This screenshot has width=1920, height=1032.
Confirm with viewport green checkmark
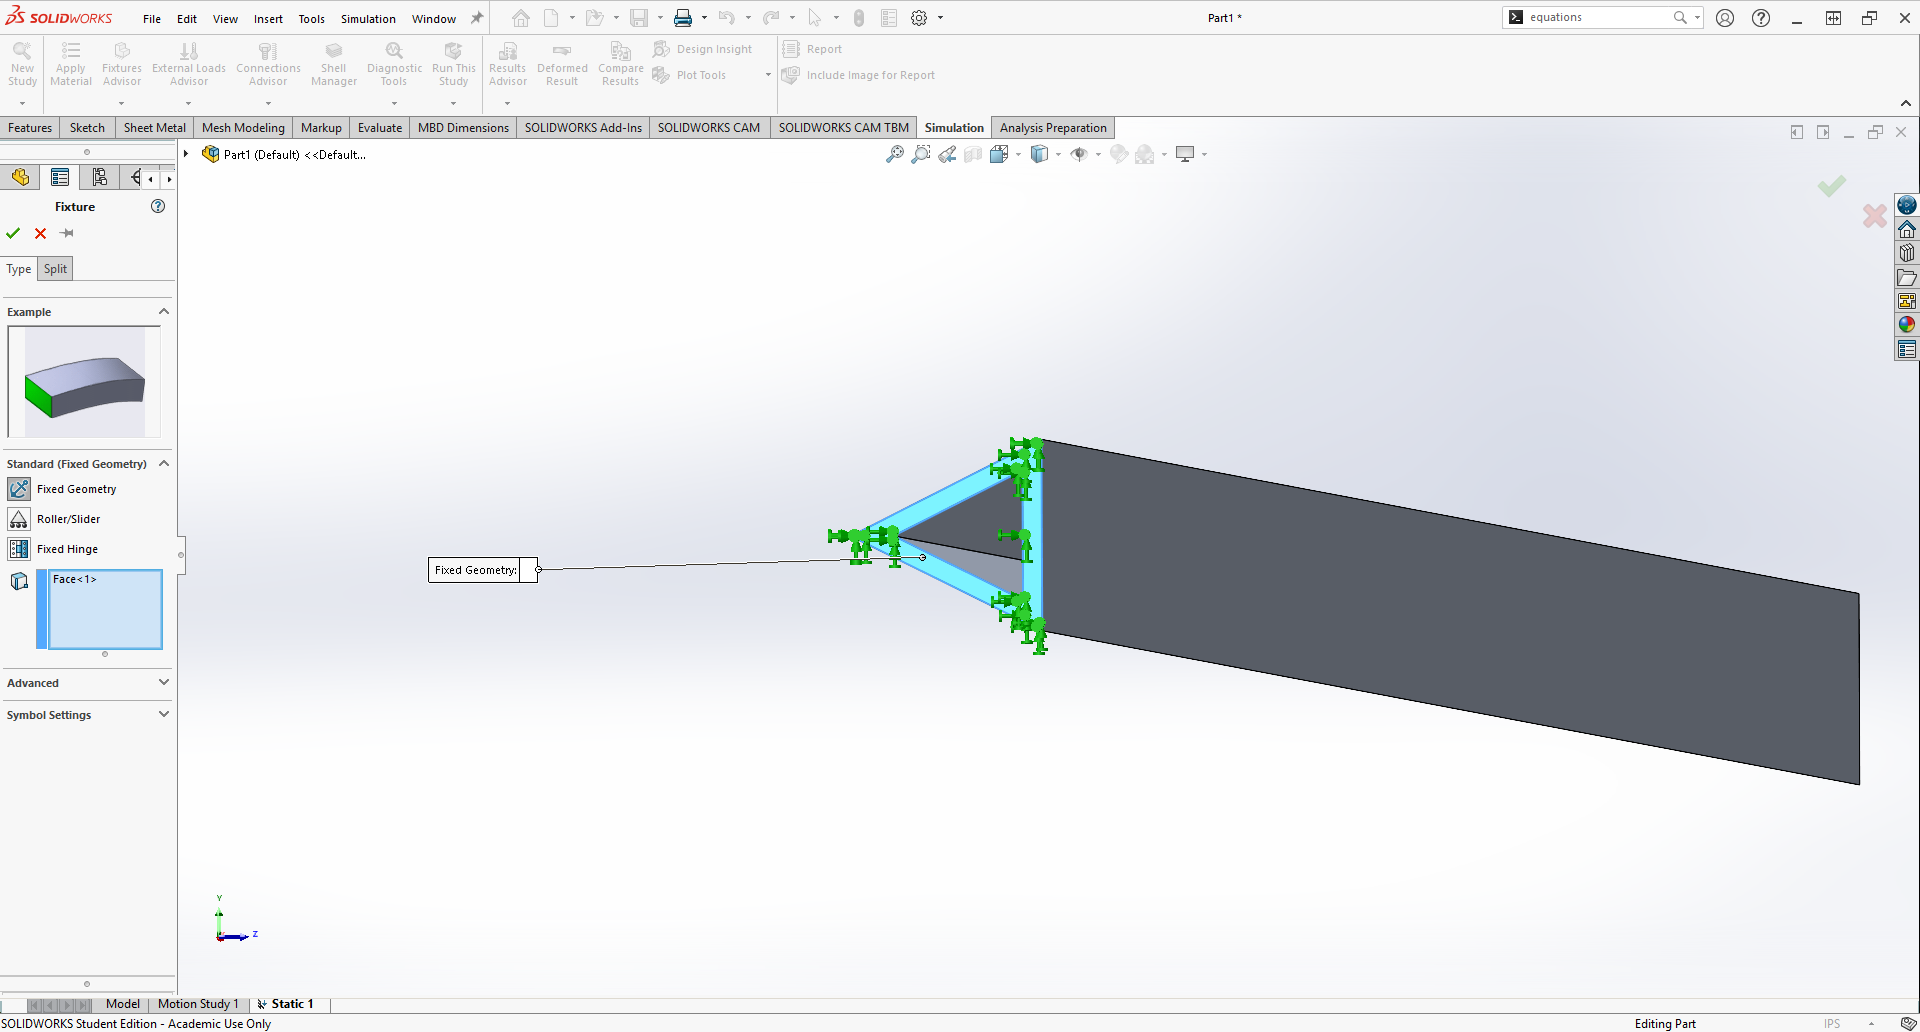[1832, 187]
